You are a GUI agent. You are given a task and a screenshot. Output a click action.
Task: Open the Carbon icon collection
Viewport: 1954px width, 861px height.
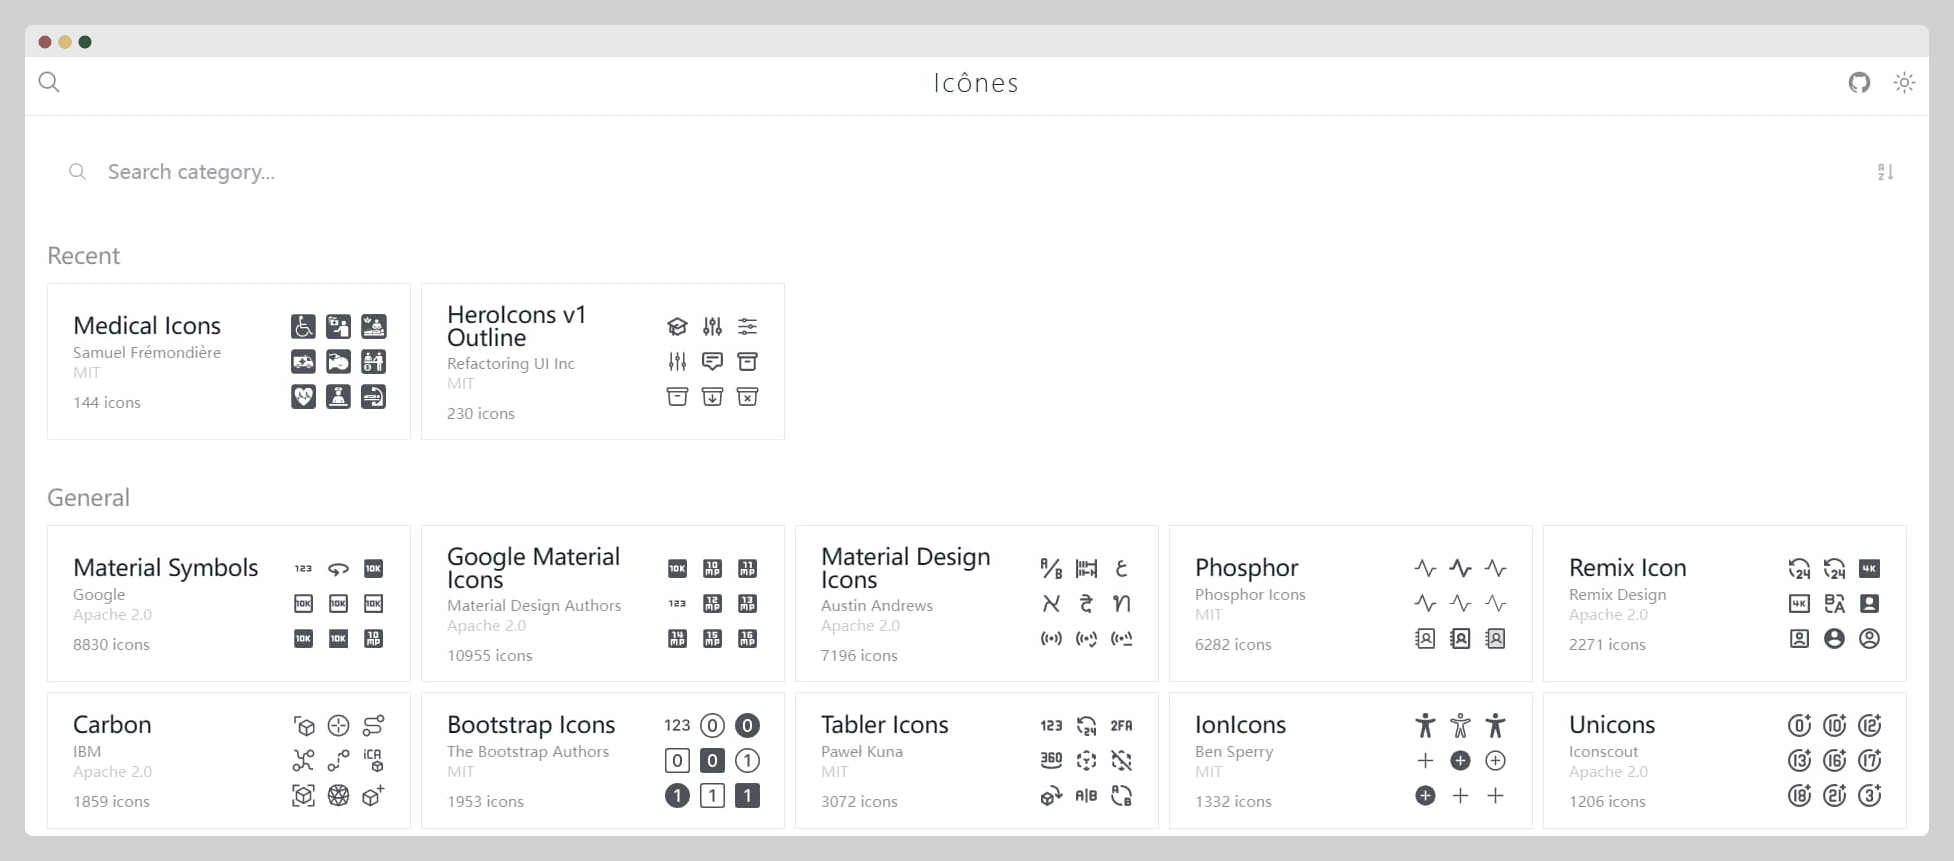[x=112, y=725]
